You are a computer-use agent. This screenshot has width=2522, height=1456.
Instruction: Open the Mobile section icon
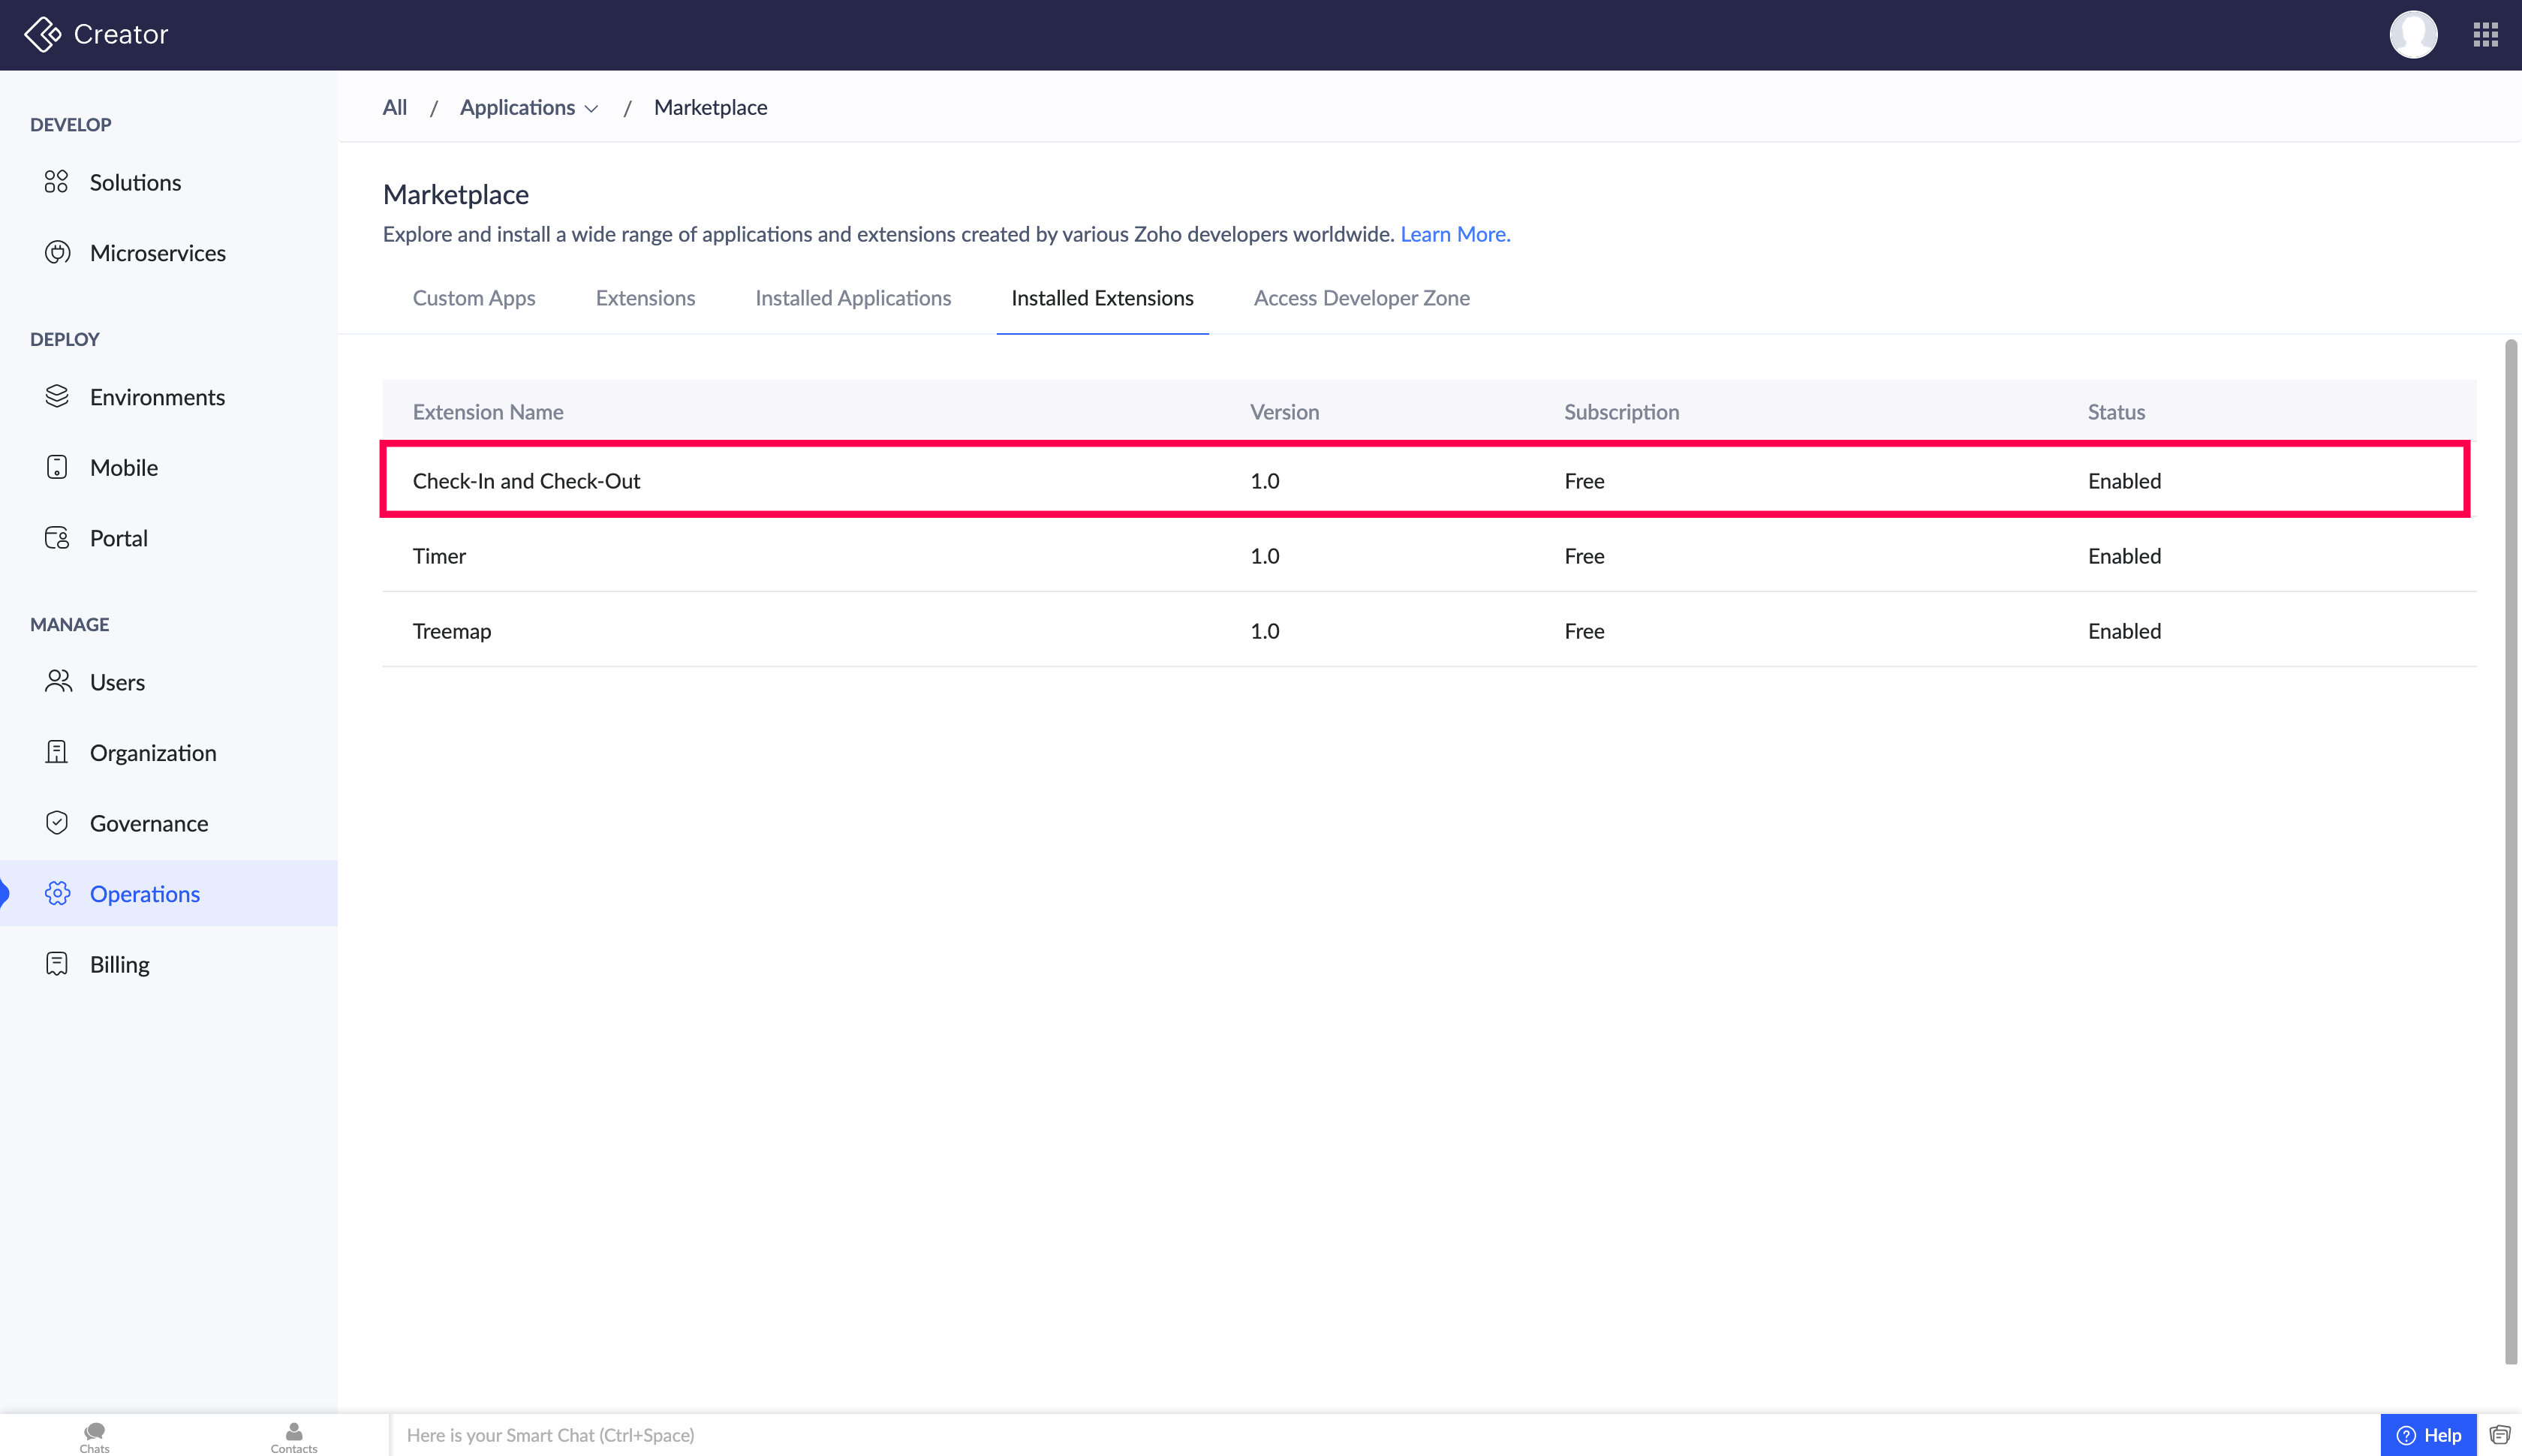(x=57, y=467)
